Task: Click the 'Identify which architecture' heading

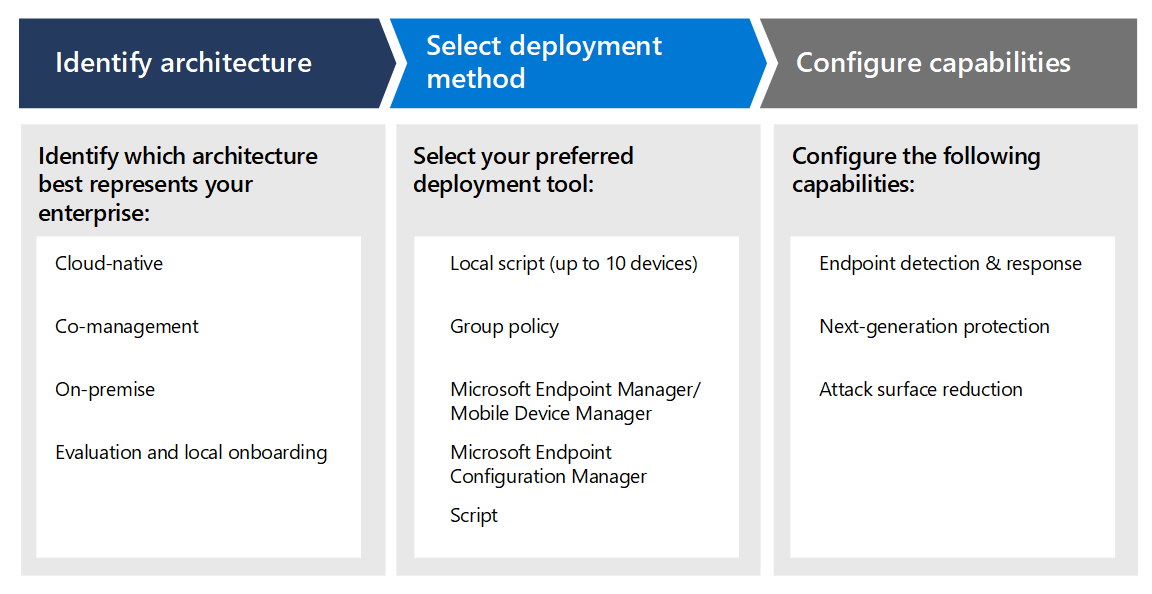Action: tap(178, 184)
